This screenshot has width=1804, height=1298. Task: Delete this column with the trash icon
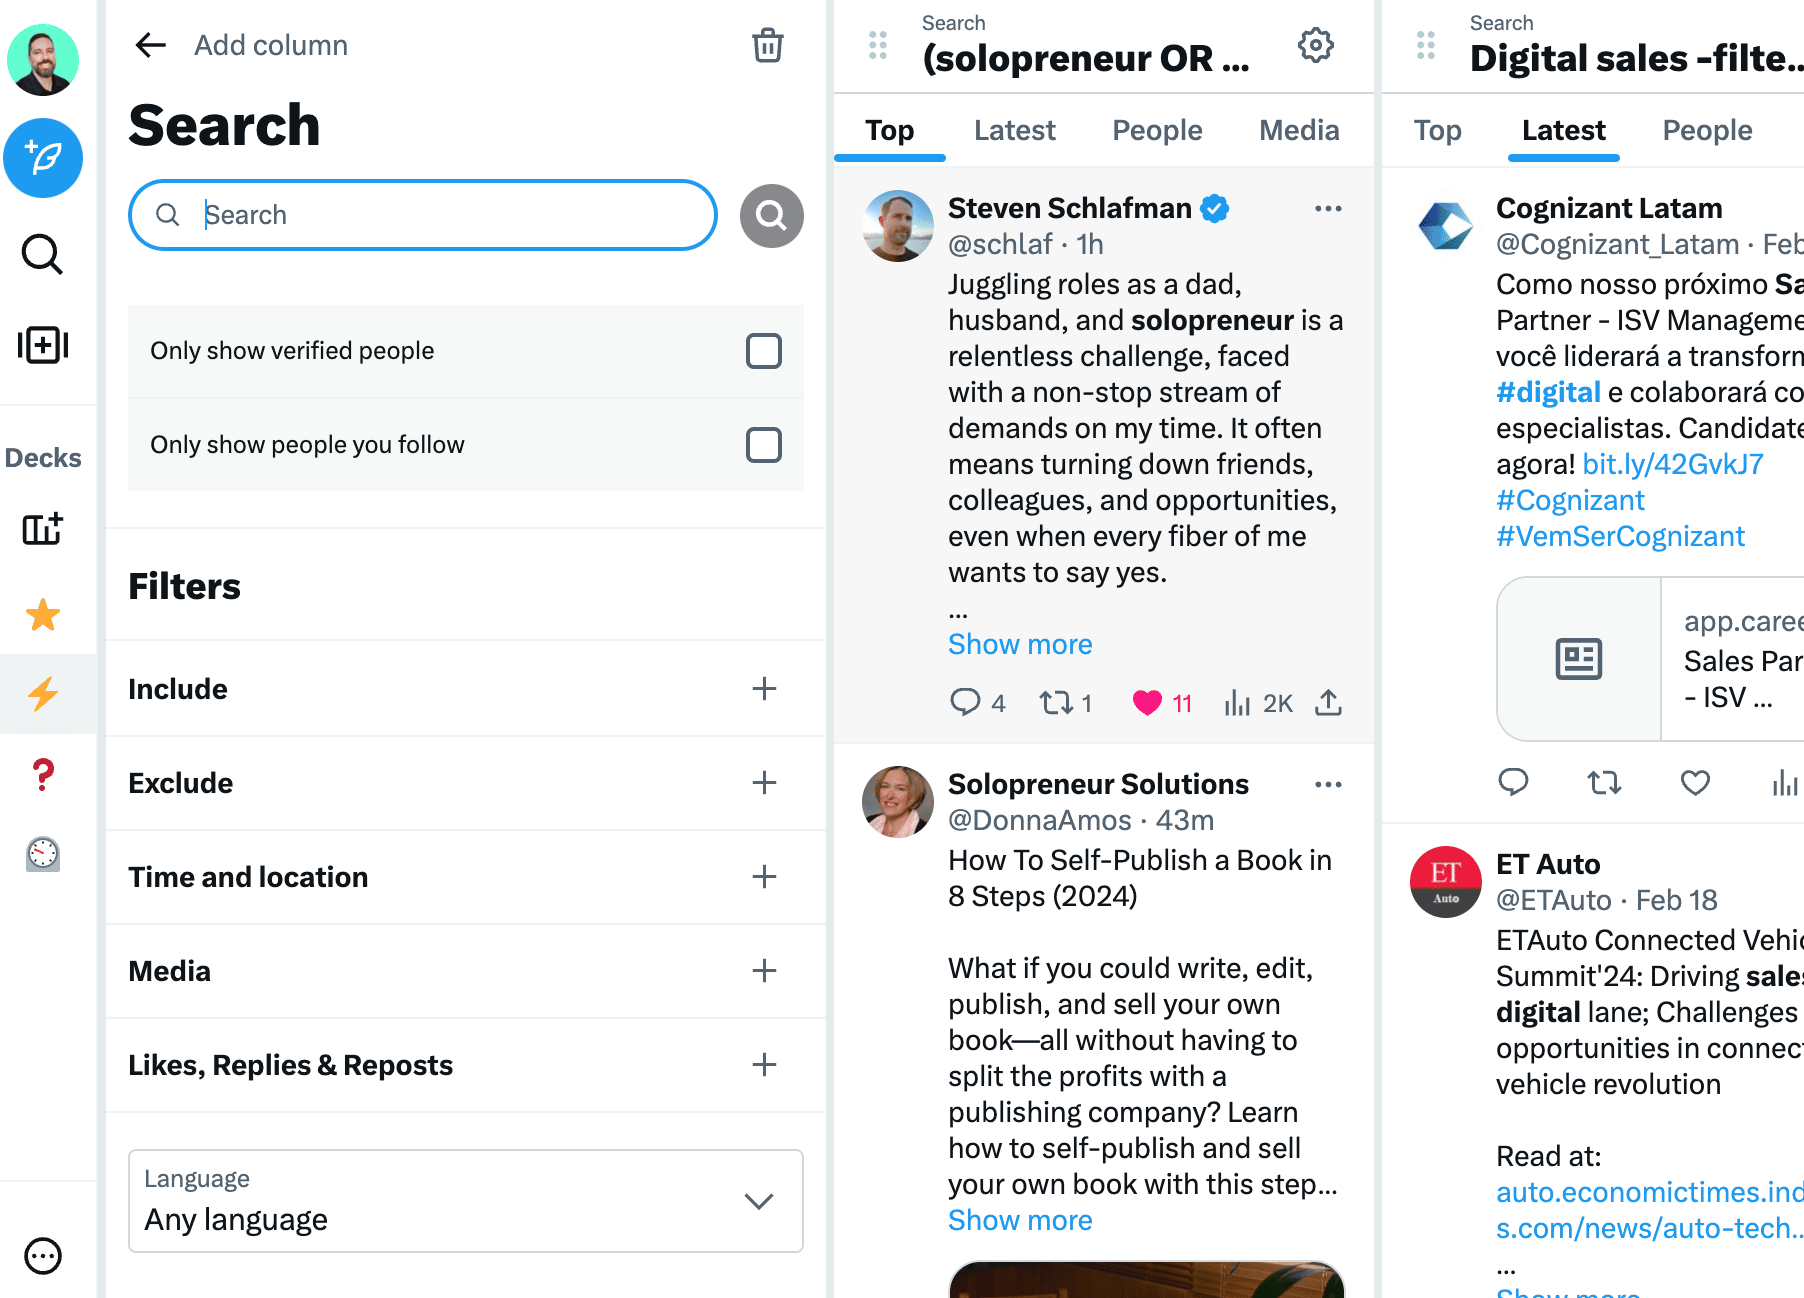(x=767, y=45)
